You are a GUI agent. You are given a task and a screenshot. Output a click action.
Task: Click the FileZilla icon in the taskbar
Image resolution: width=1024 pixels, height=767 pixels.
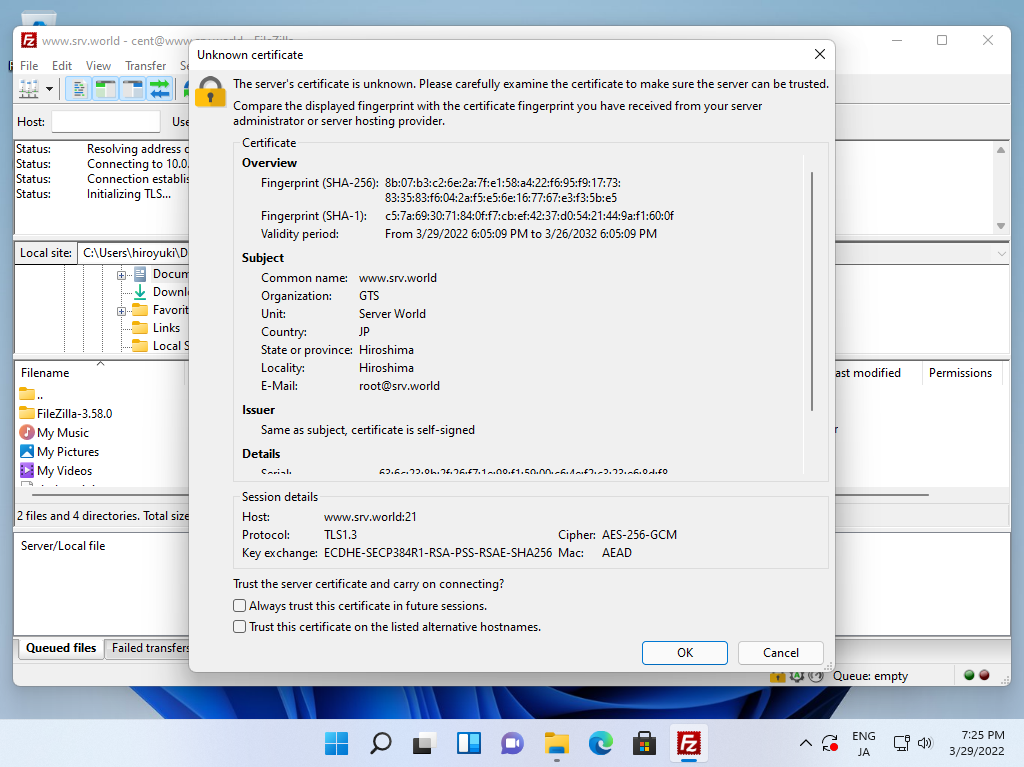click(x=687, y=743)
